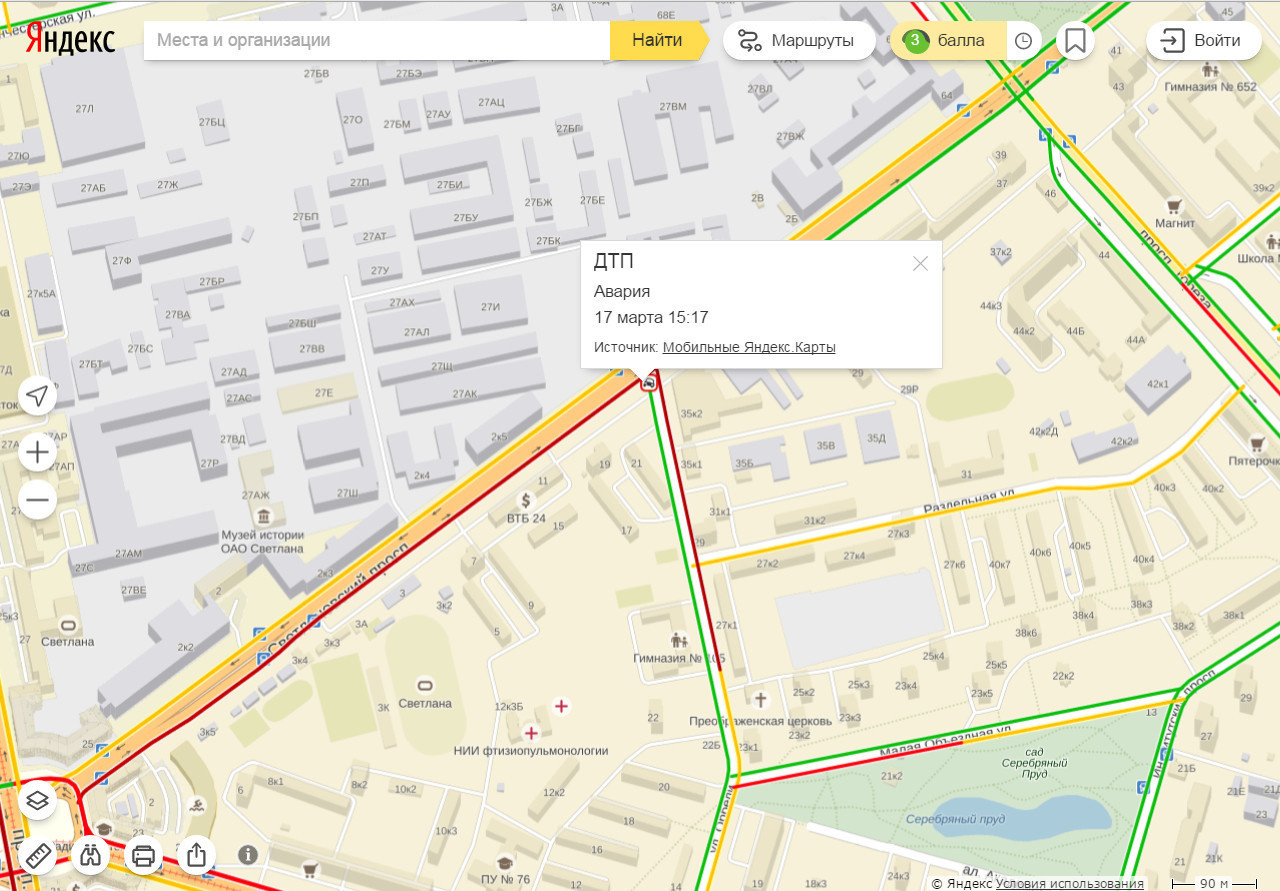Click the Пятерочка shop marker
Viewport: 1280px width, 891px height.
pos(1257,443)
